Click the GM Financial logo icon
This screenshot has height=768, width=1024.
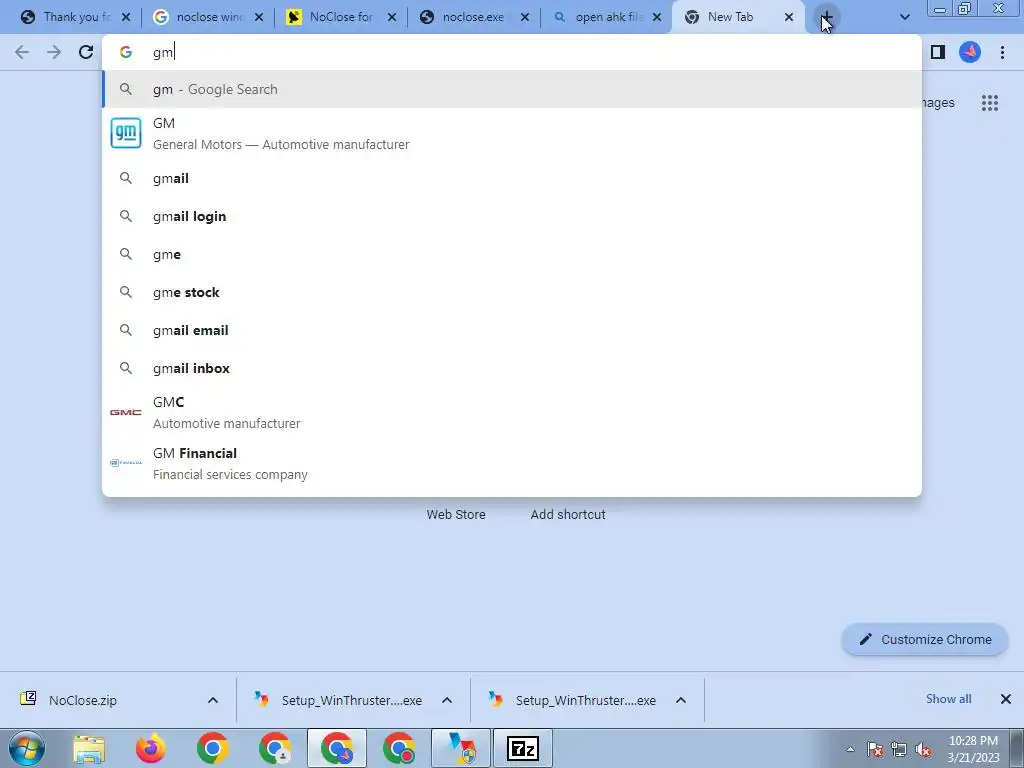click(125, 463)
